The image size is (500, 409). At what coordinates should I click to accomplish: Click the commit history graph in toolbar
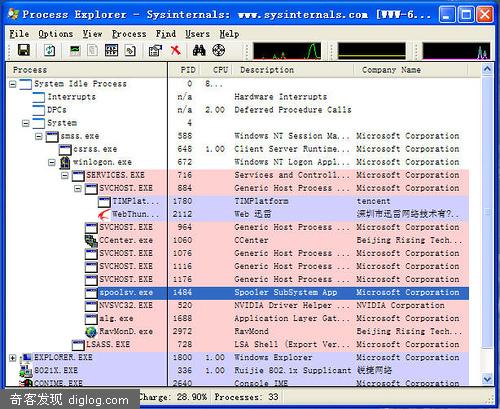click(372, 51)
